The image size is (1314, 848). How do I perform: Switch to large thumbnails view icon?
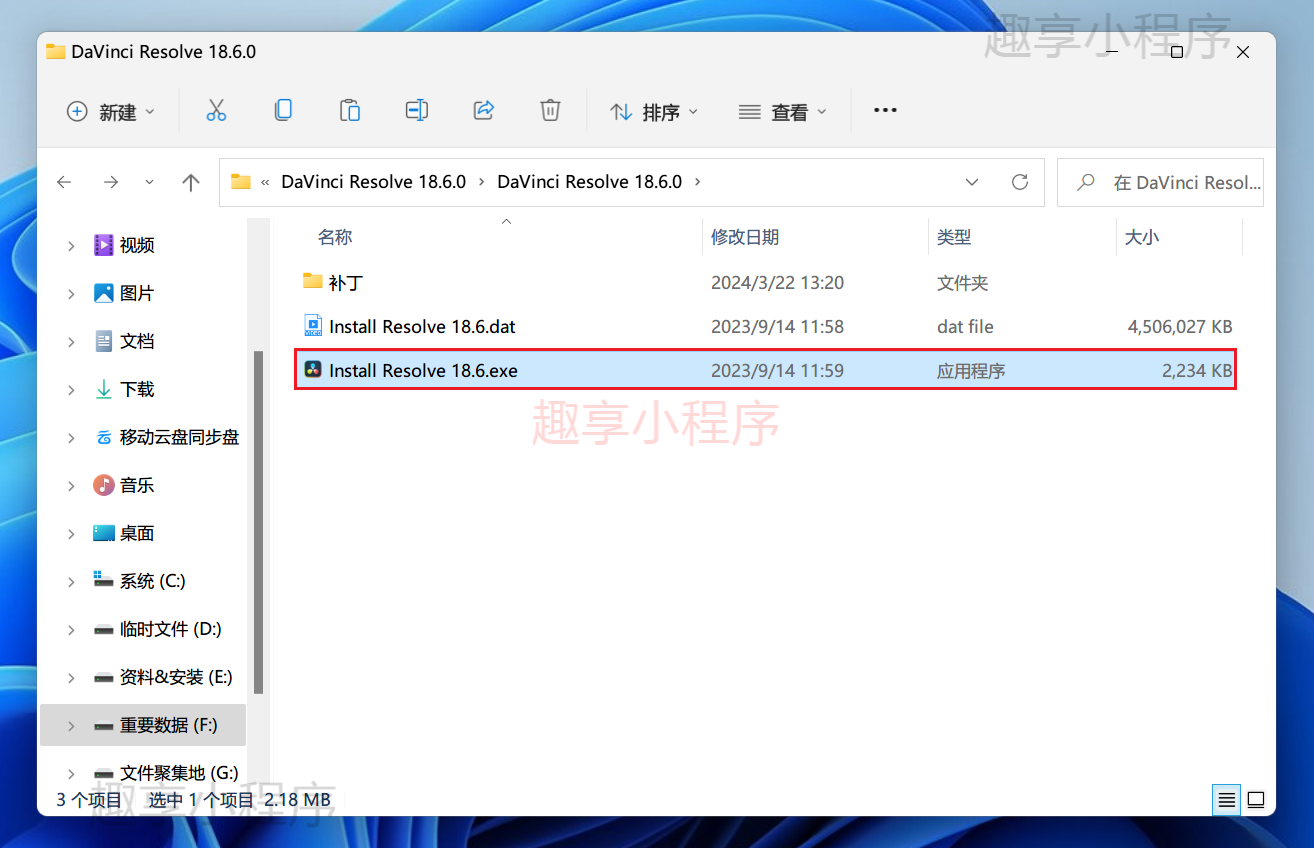coord(1256,800)
